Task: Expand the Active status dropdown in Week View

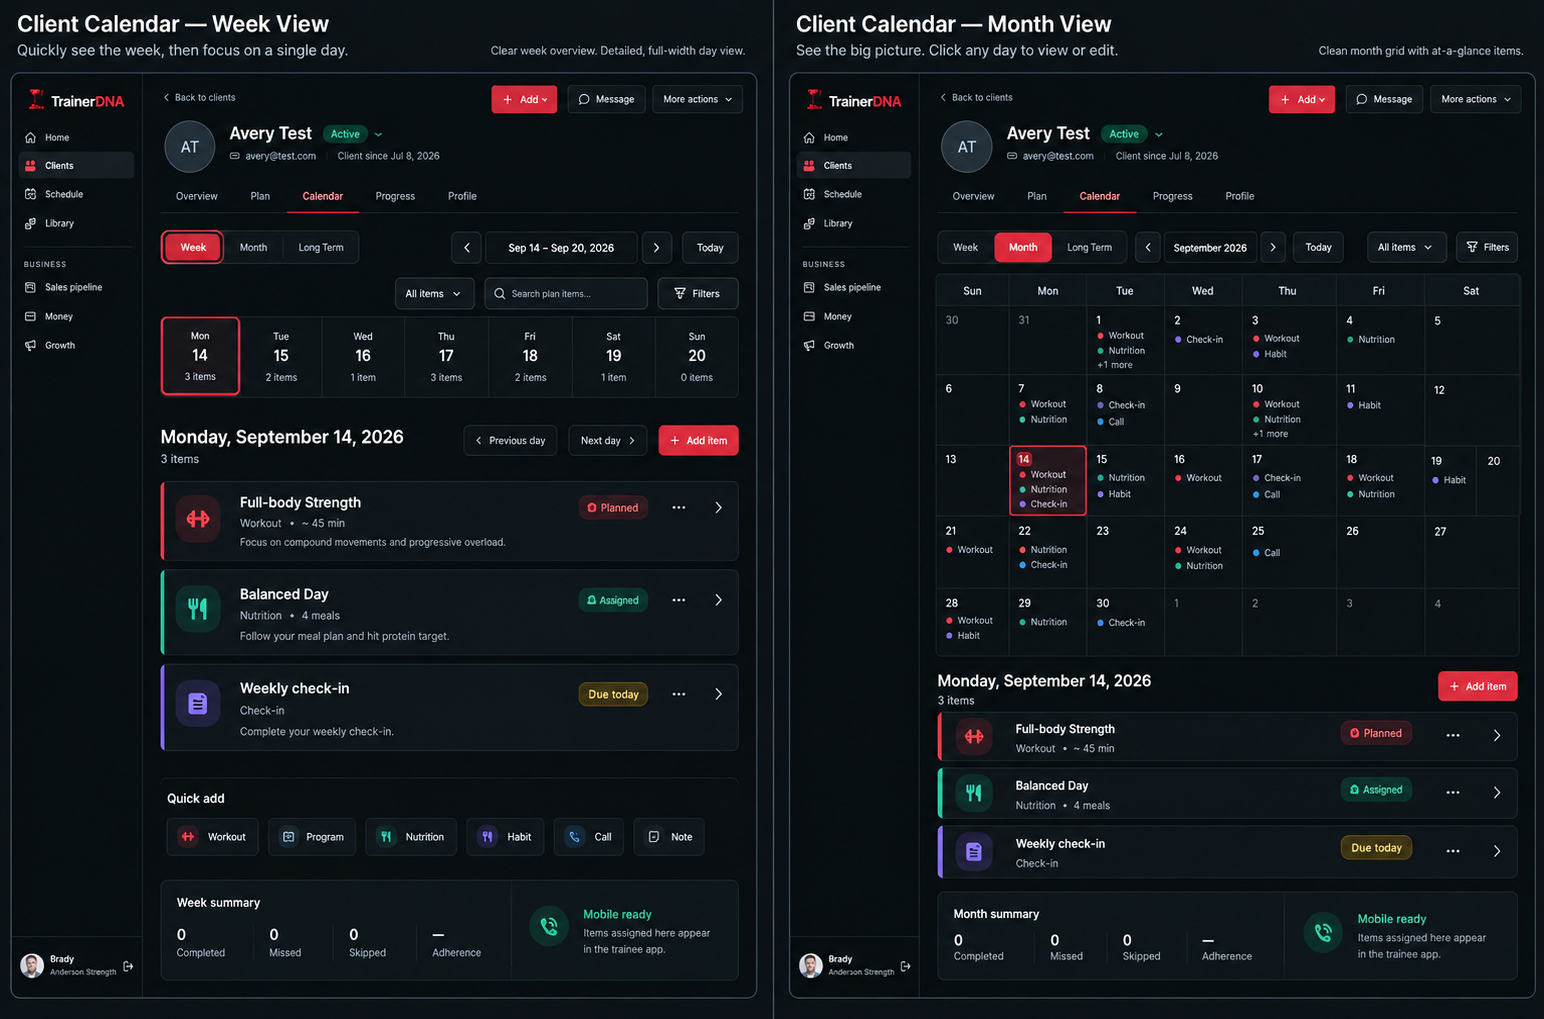Action: 379,134
